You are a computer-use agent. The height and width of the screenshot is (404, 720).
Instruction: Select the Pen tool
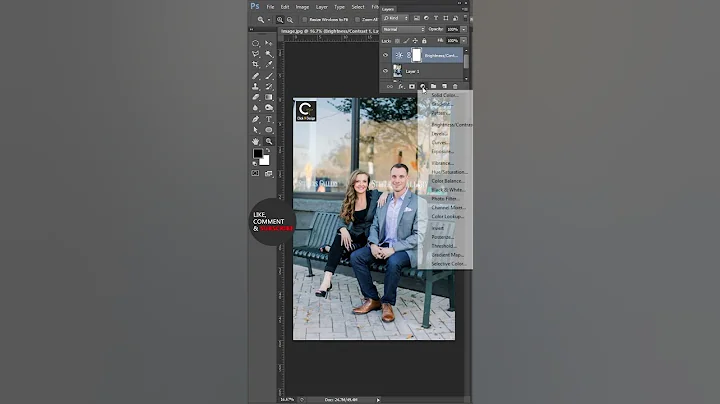tap(256, 119)
